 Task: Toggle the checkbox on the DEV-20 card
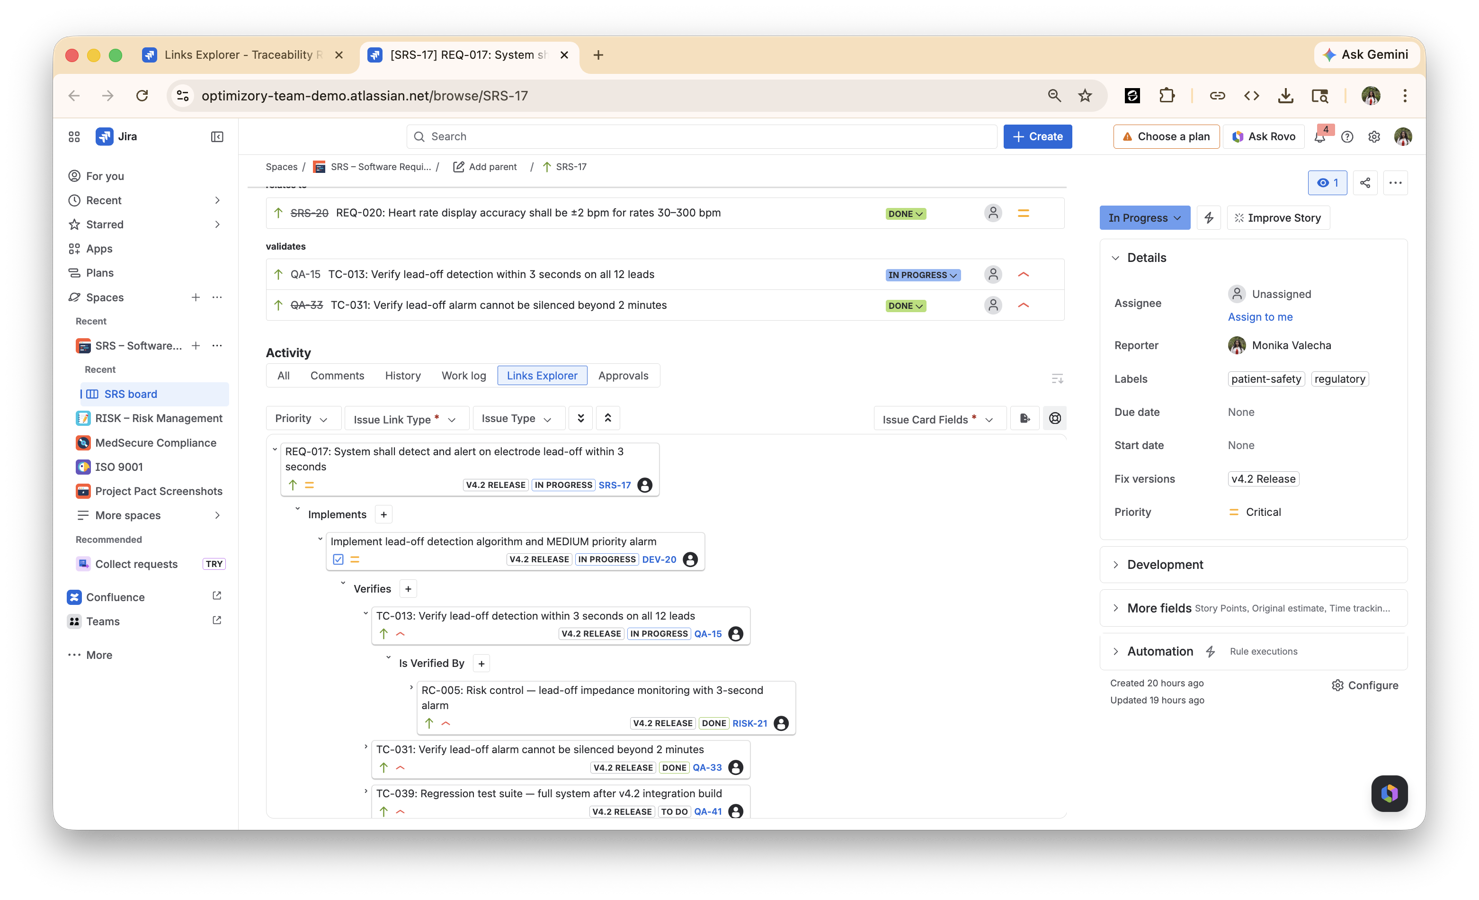click(338, 559)
